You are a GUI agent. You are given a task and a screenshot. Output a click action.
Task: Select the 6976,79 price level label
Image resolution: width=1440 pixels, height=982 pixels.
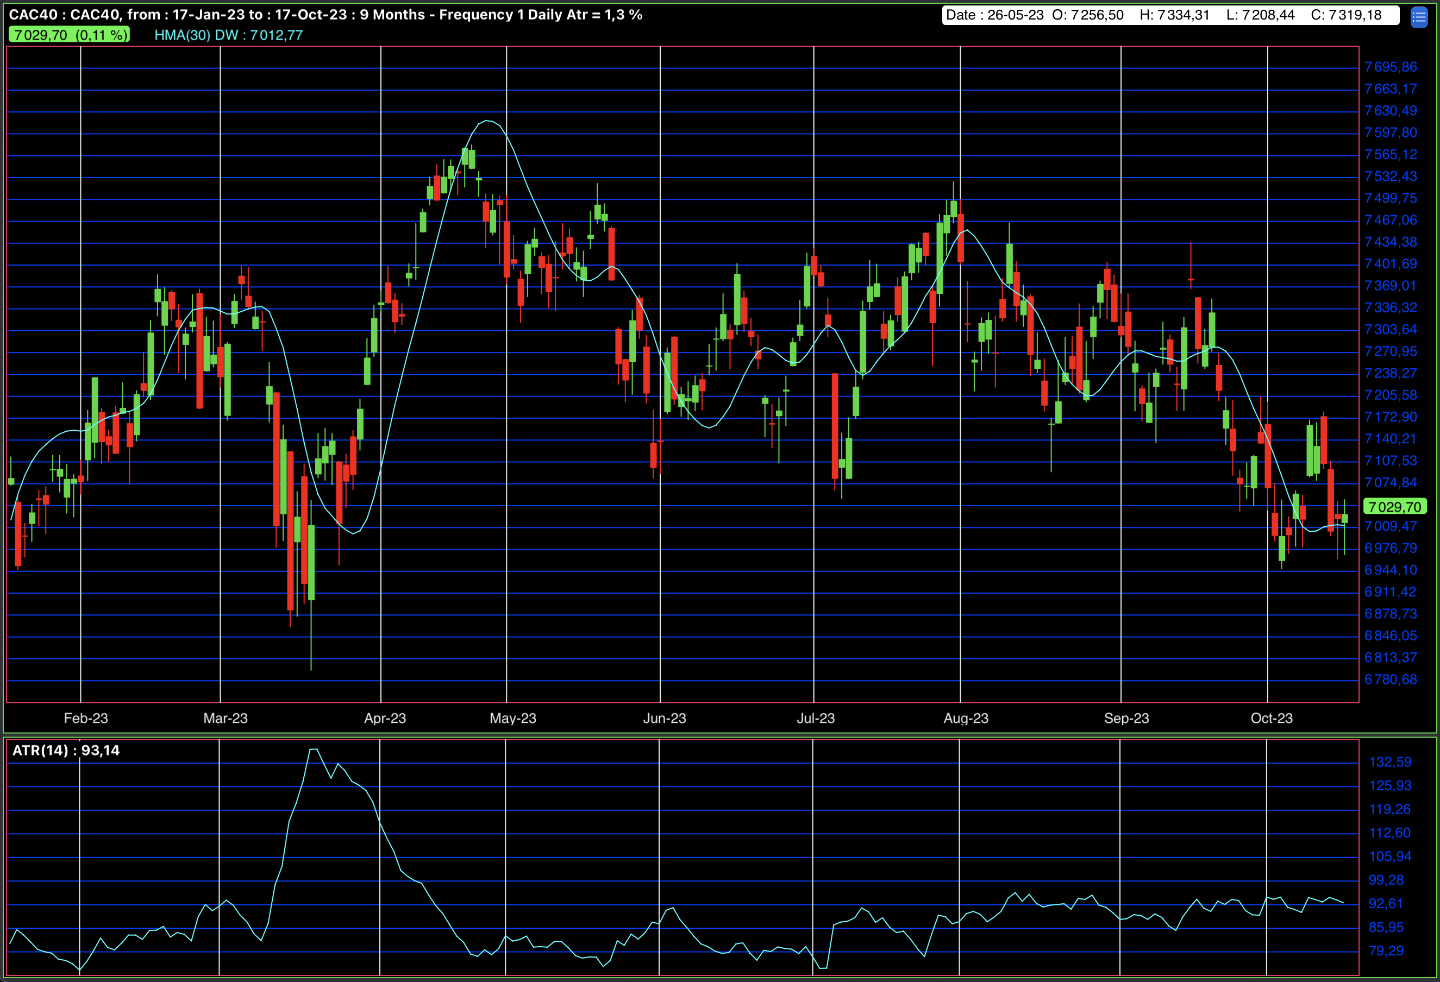coord(1391,548)
